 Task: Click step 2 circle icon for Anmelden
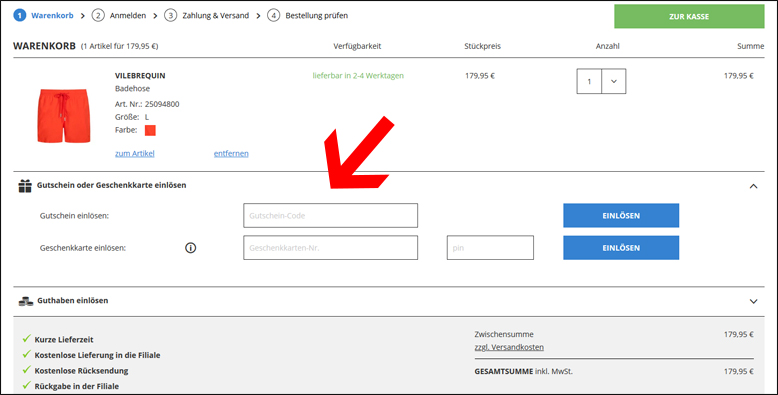pyautogui.click(x=98, y=15)
